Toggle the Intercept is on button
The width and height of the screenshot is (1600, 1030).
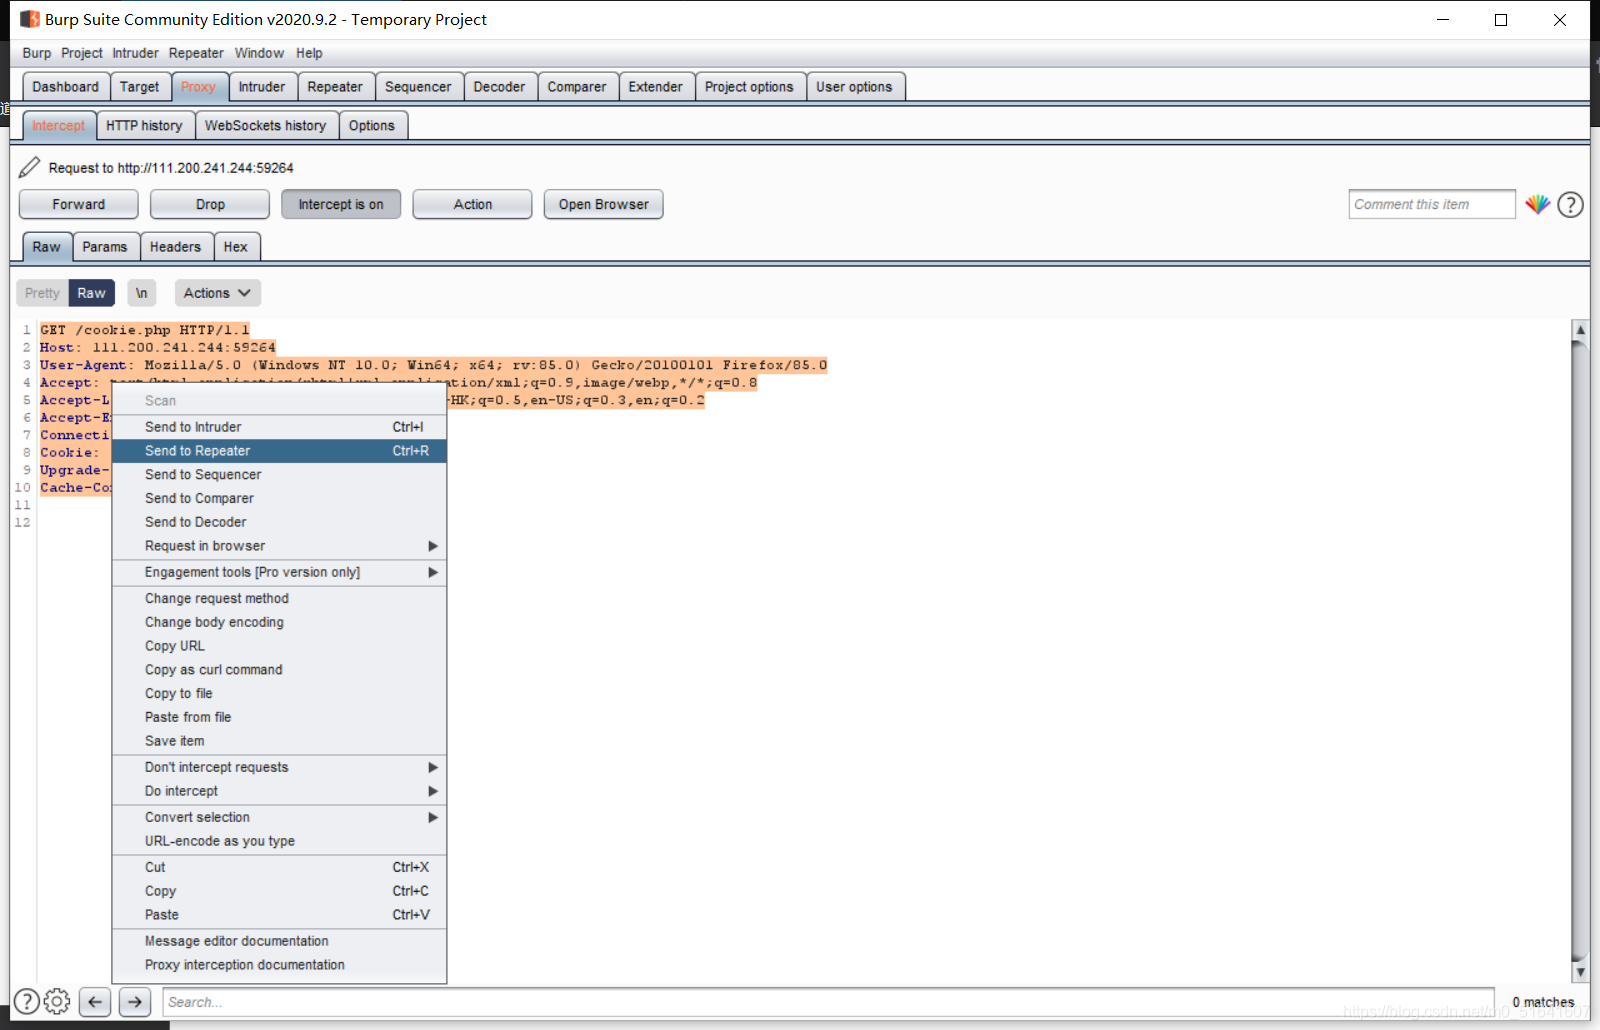click(341, 204)
